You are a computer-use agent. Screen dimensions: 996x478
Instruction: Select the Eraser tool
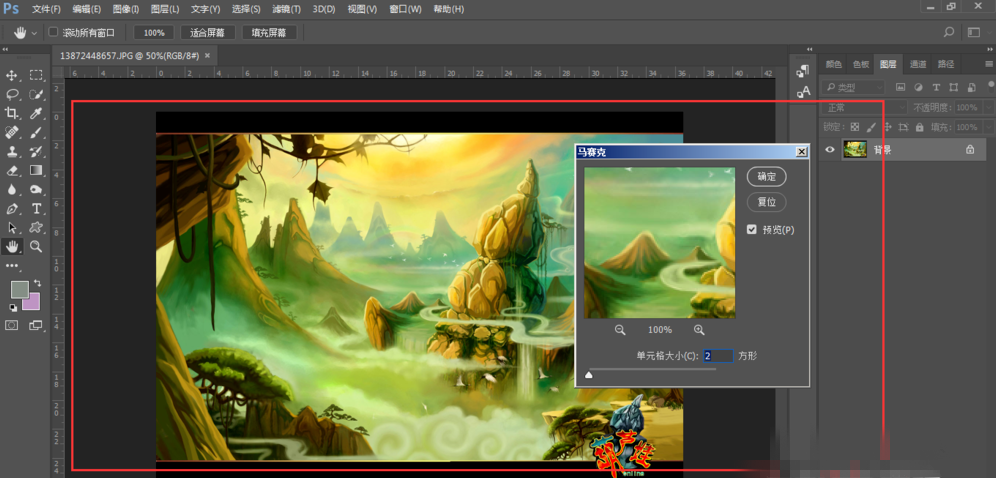coord(12,170)
